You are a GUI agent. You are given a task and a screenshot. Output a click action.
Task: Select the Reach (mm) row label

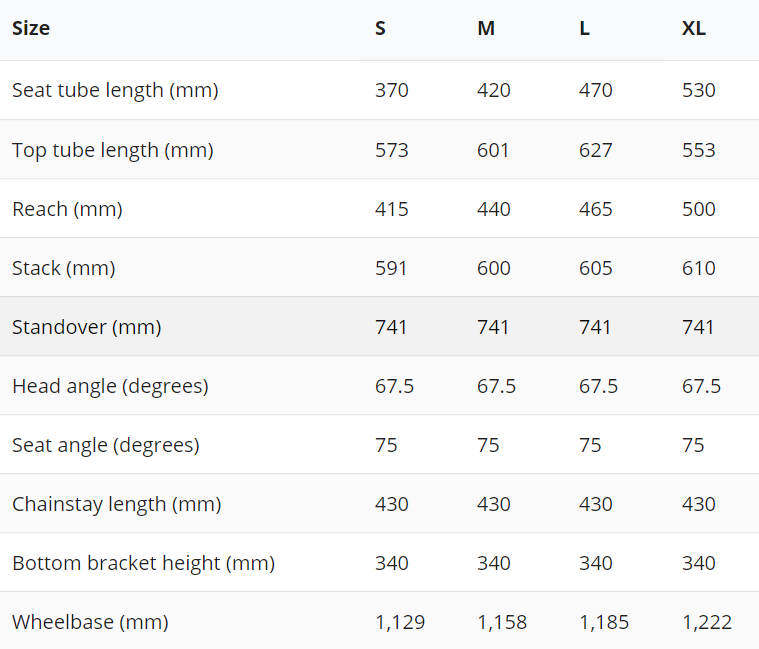(67, 209)
